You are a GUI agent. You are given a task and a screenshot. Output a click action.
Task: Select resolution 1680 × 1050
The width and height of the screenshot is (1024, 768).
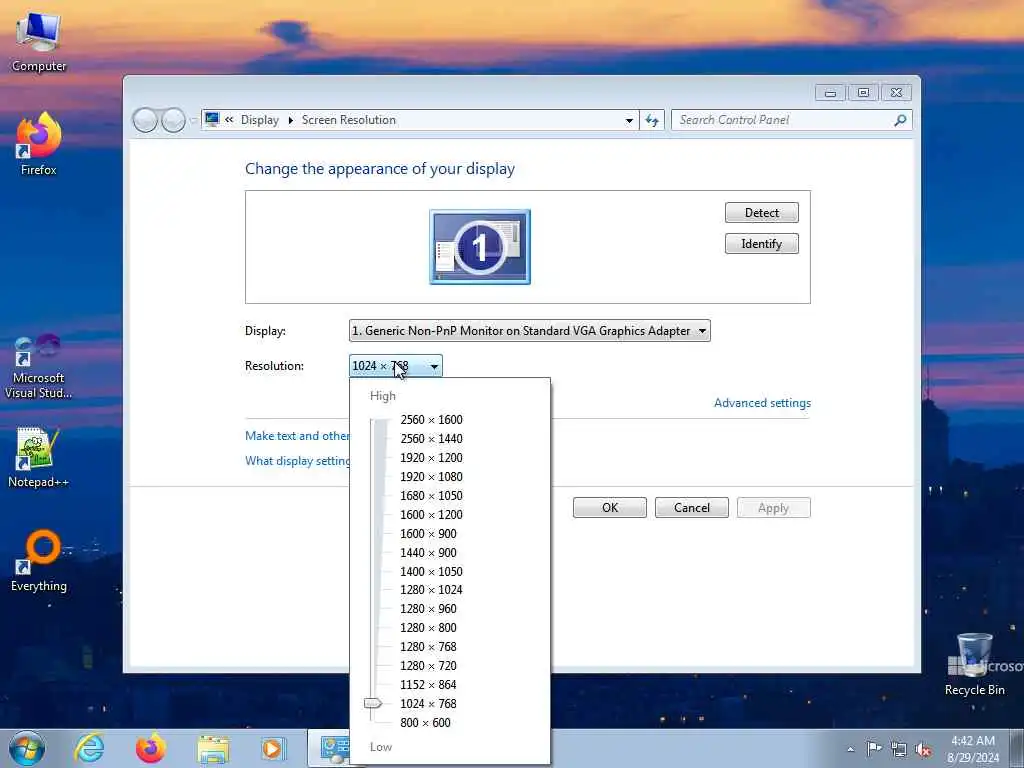[x=431, y=496]
